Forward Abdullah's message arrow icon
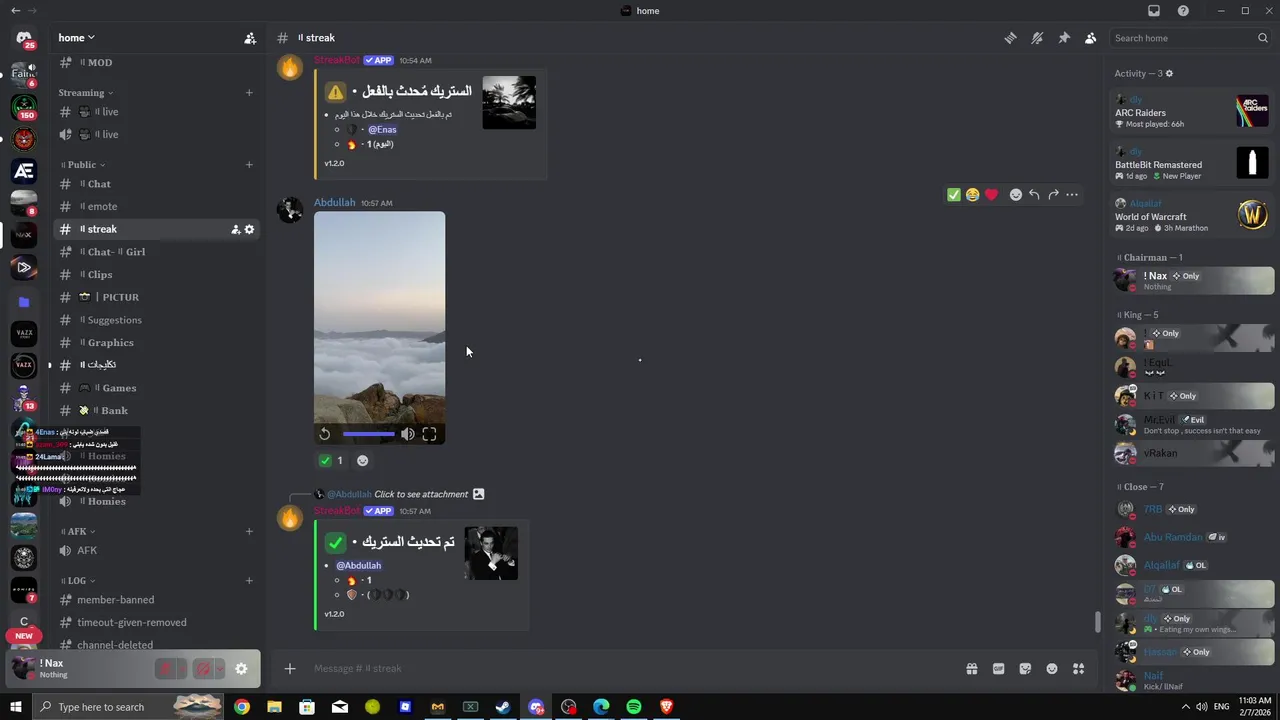Screen dimensions: 1280x720 [1053, 195]
